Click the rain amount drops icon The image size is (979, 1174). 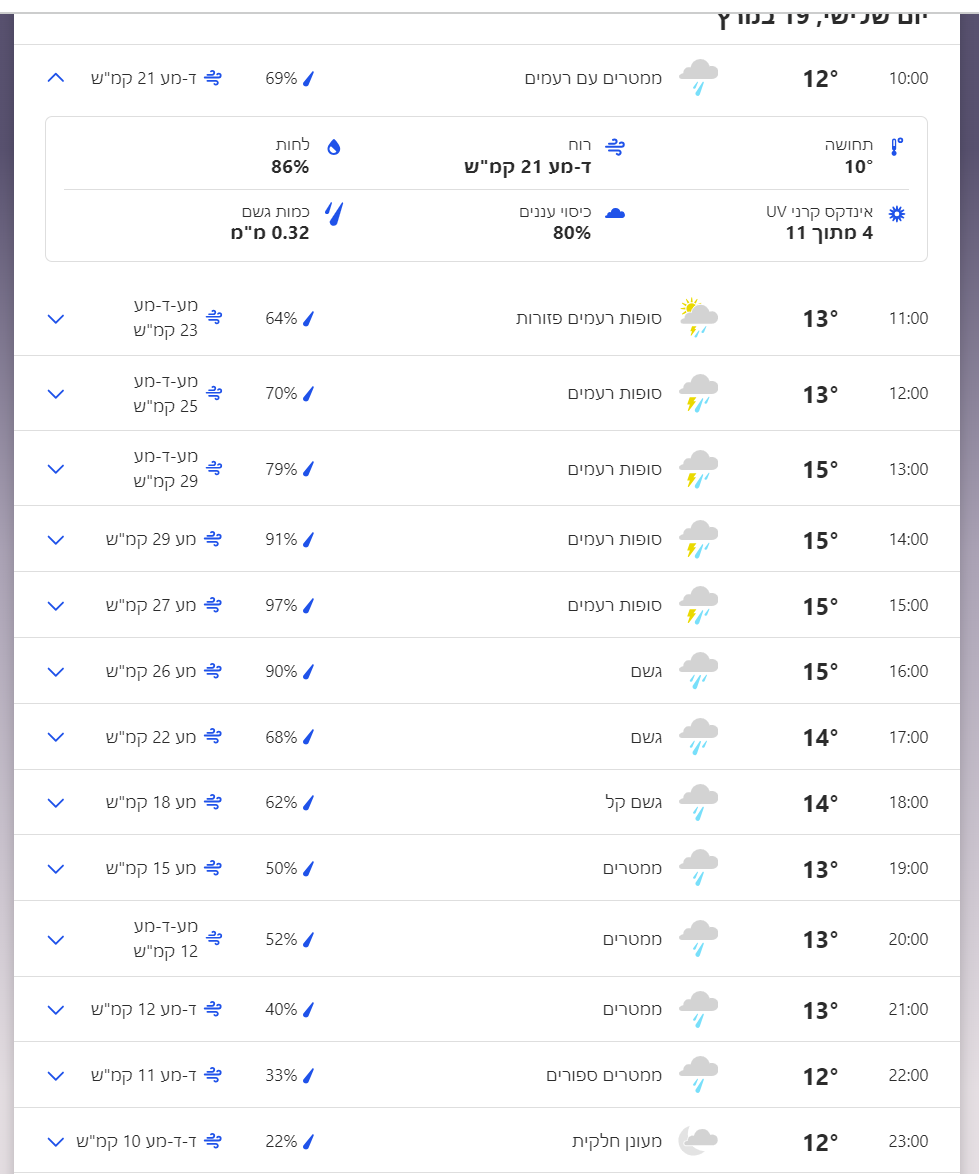pos(334,213)
